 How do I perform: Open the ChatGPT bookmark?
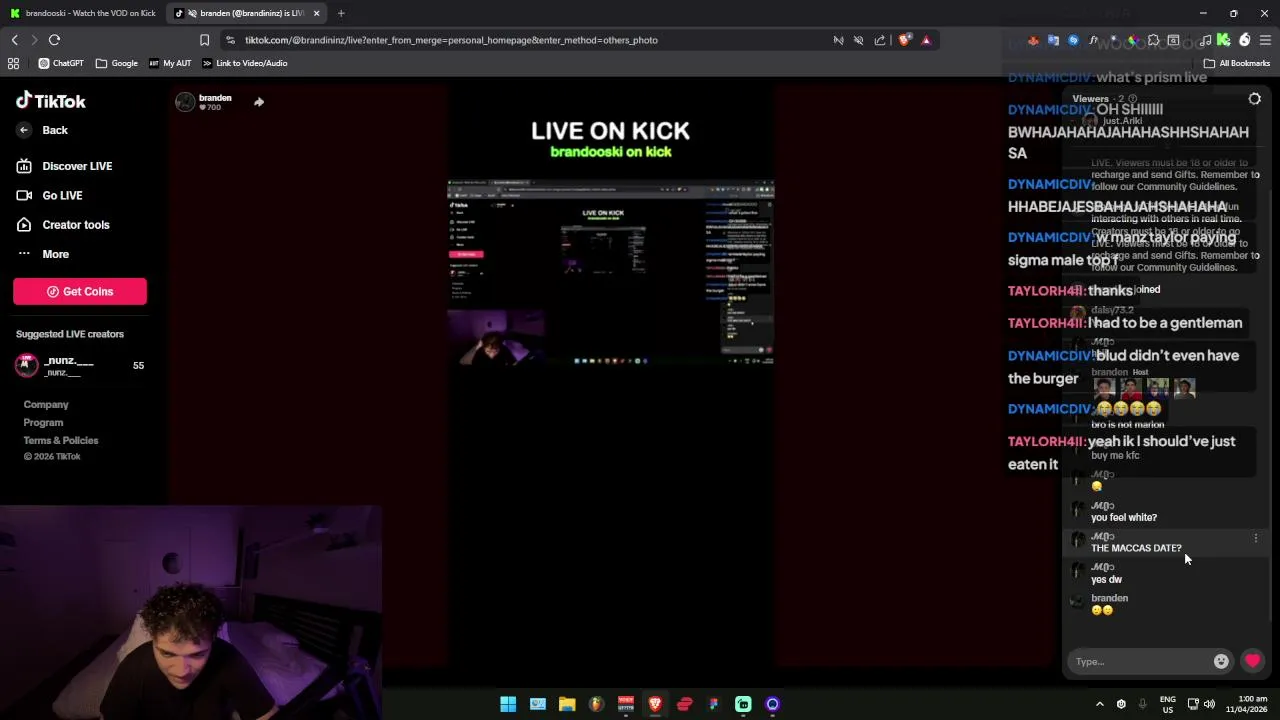61,63
